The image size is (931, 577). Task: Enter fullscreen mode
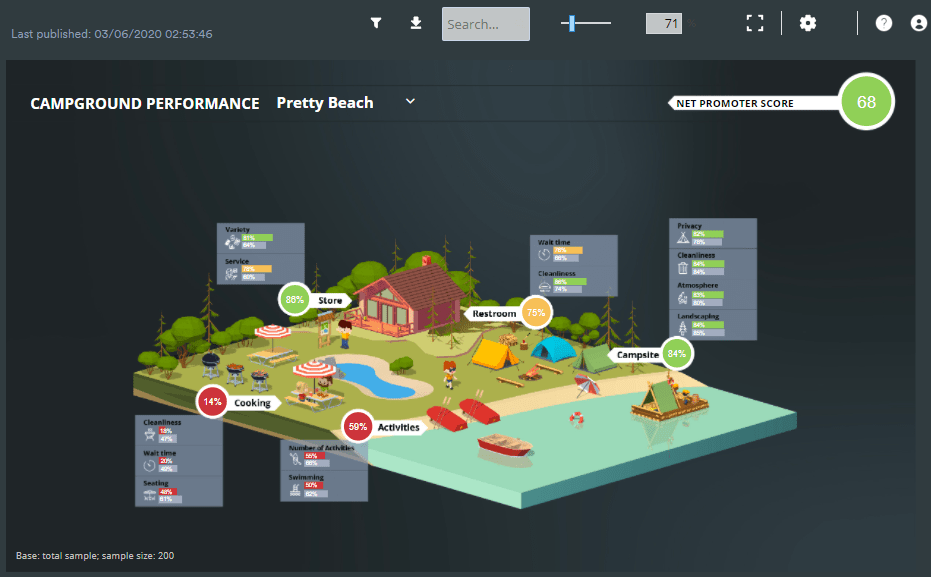[x=755, y=22]
